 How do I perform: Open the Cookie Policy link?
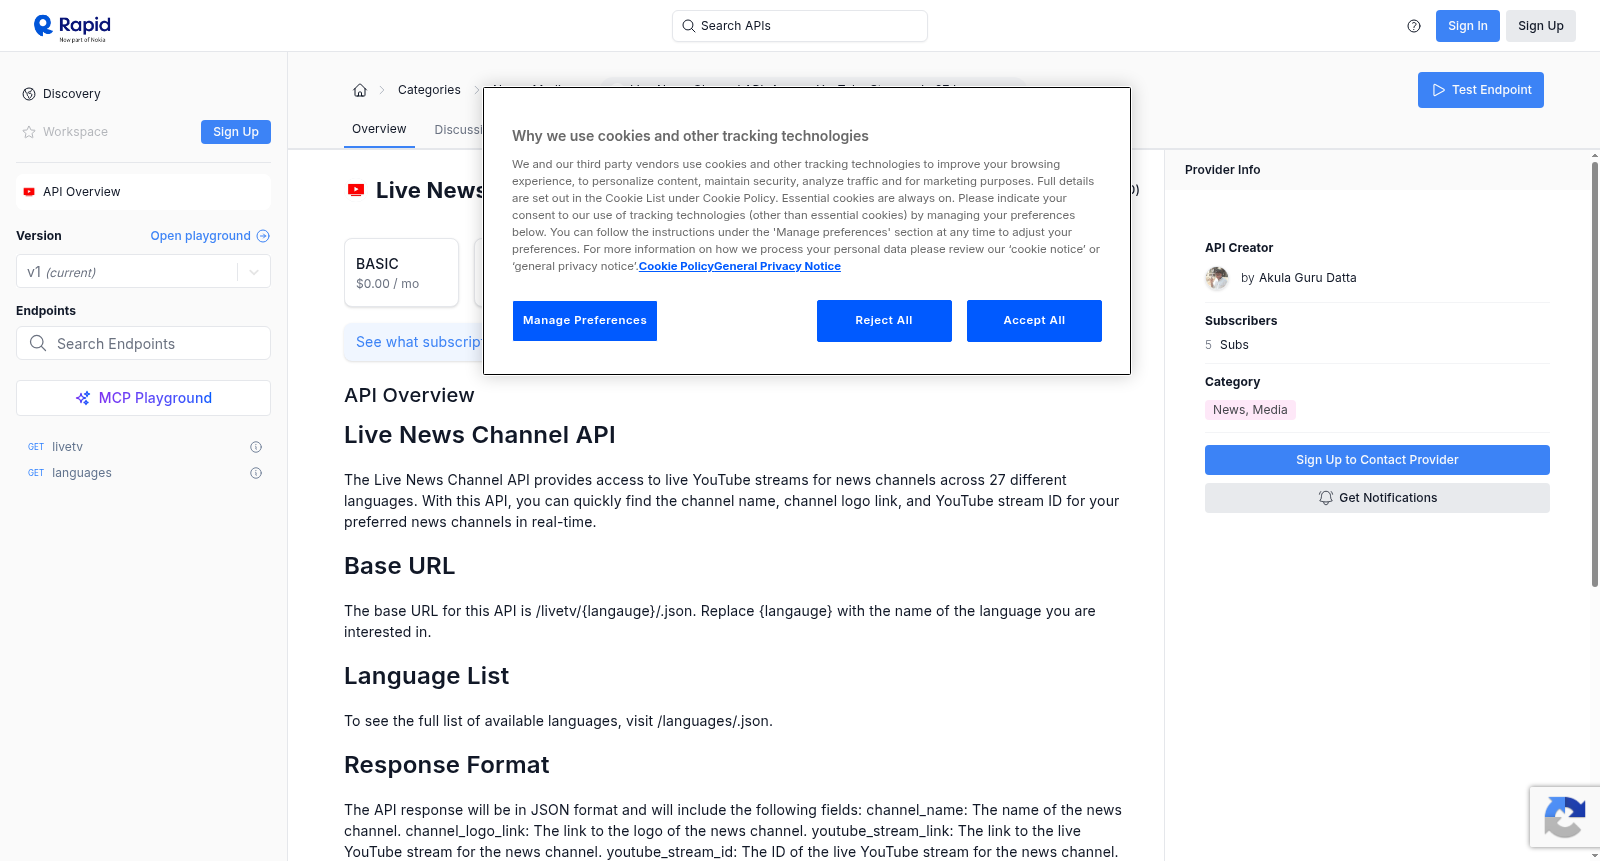[676, 266]
